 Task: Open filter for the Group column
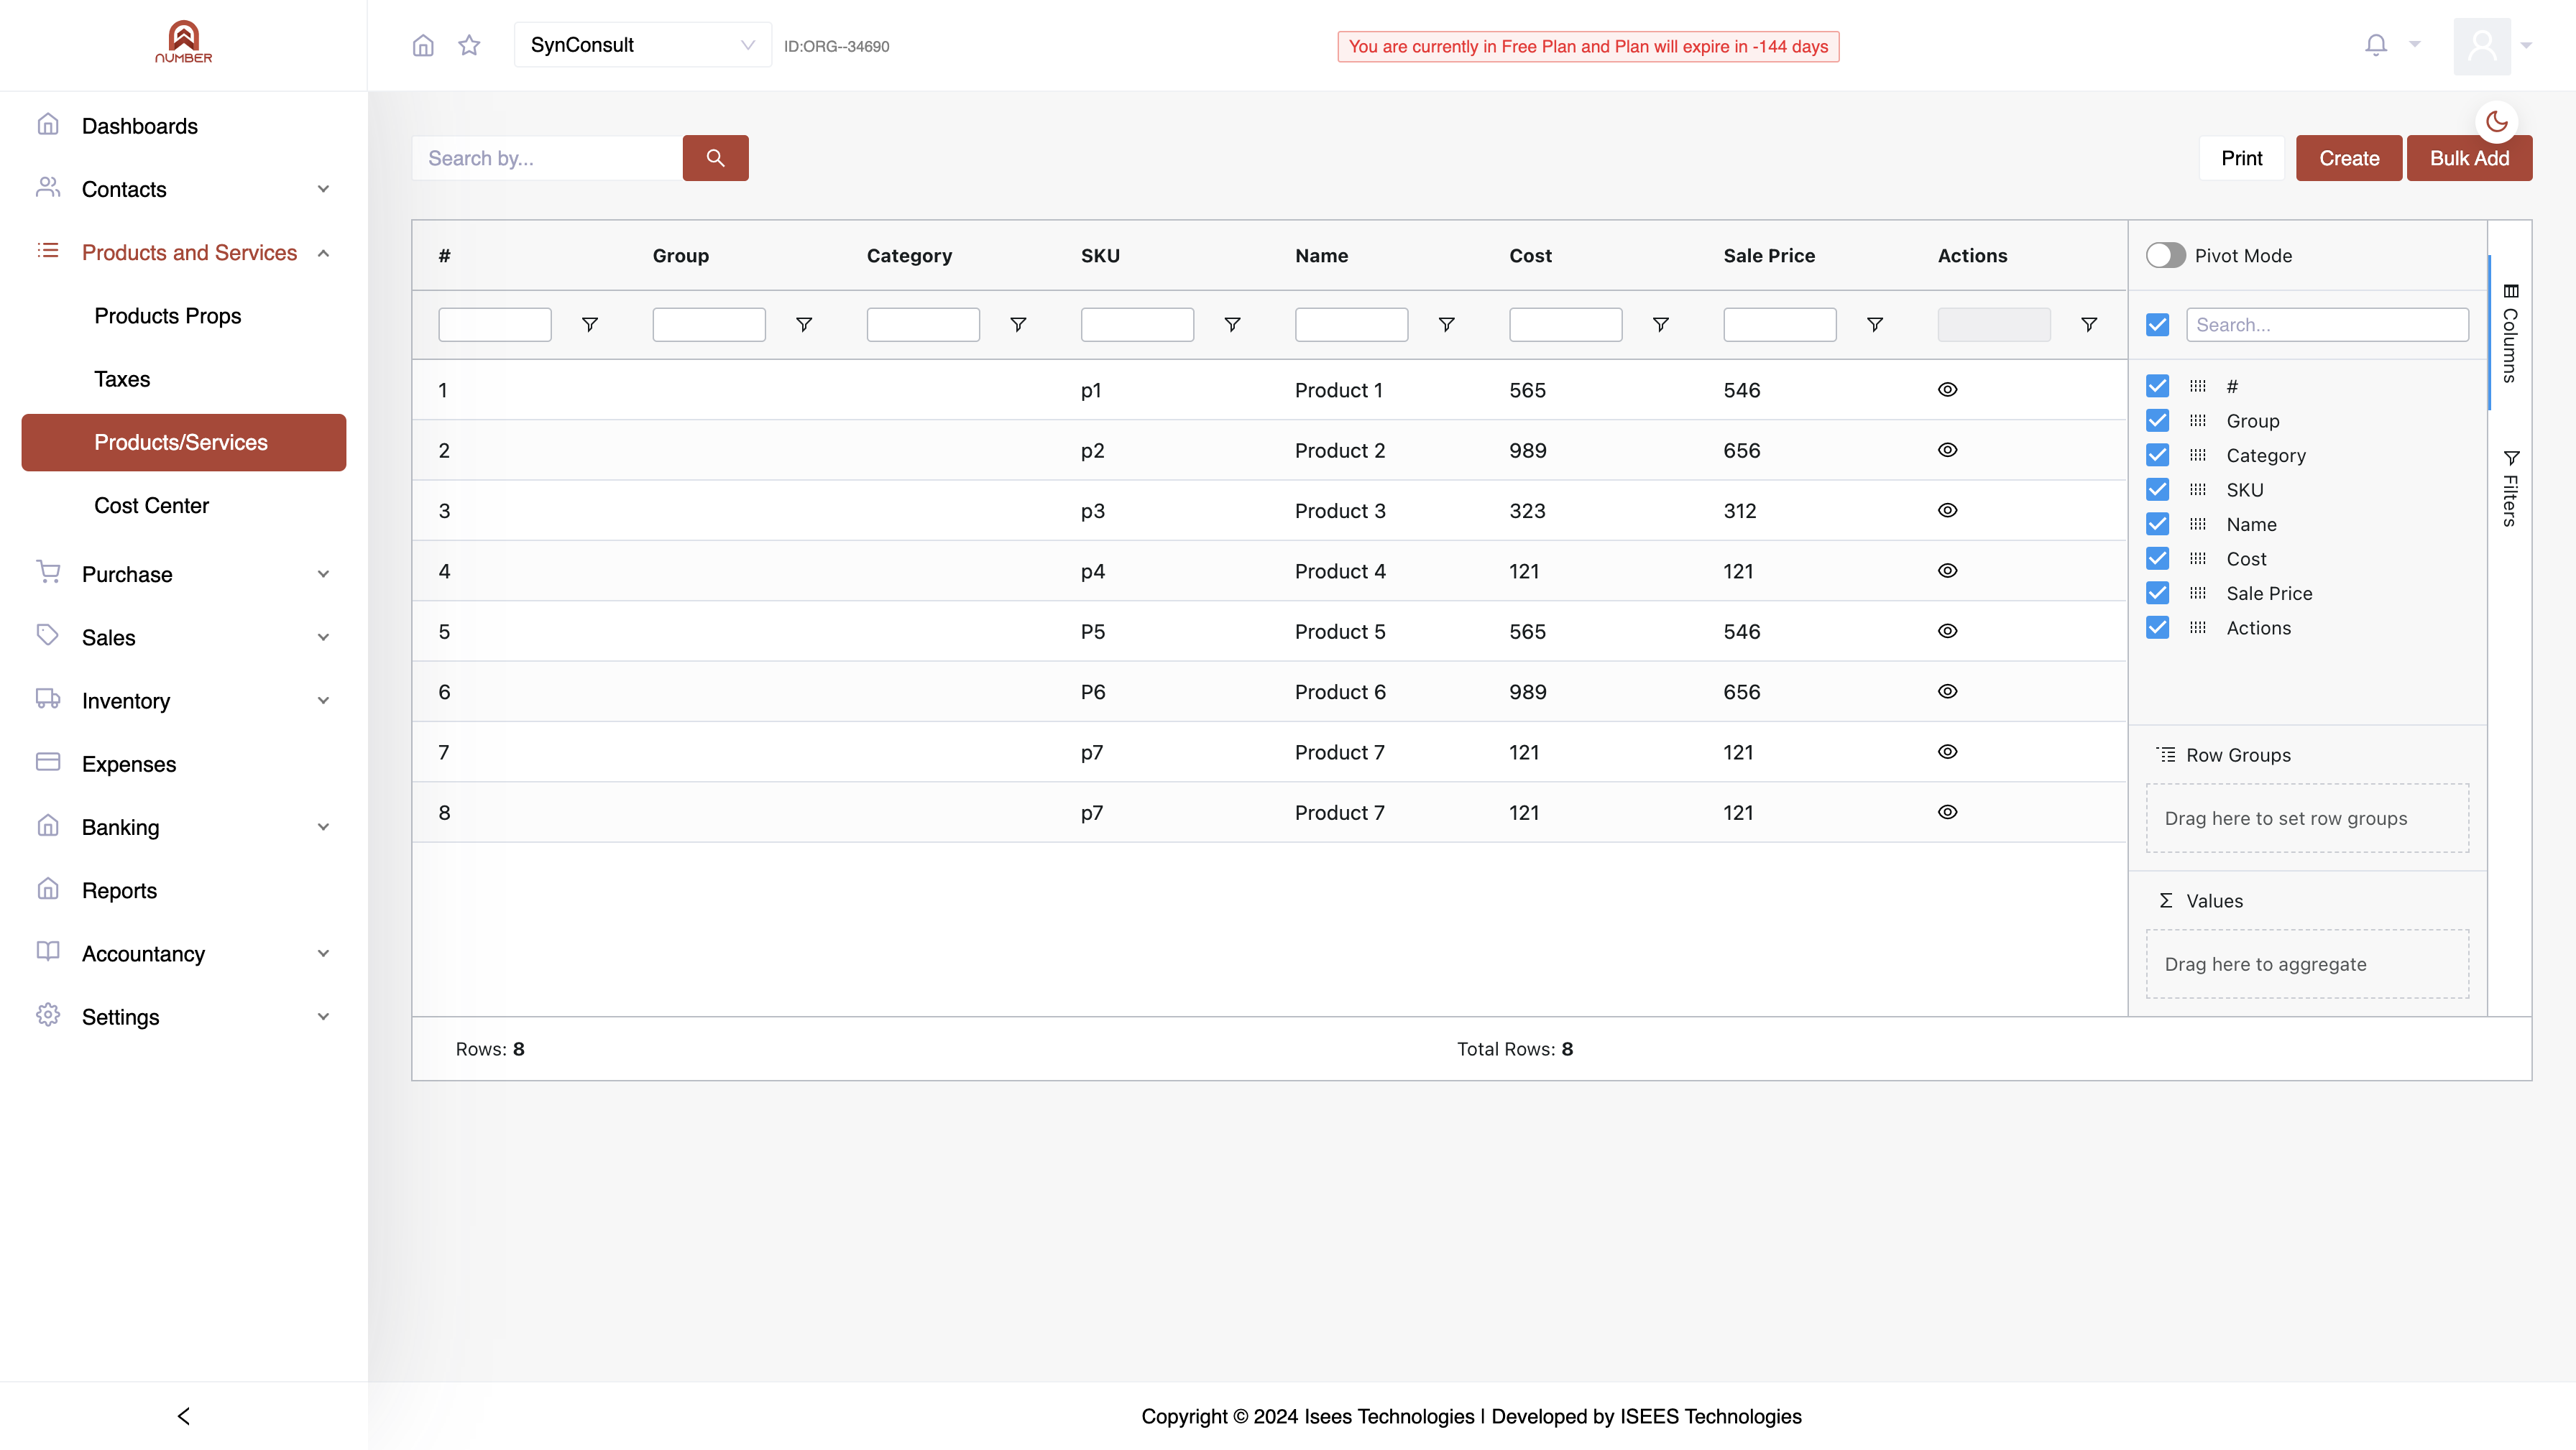click(x=804, y=325)
